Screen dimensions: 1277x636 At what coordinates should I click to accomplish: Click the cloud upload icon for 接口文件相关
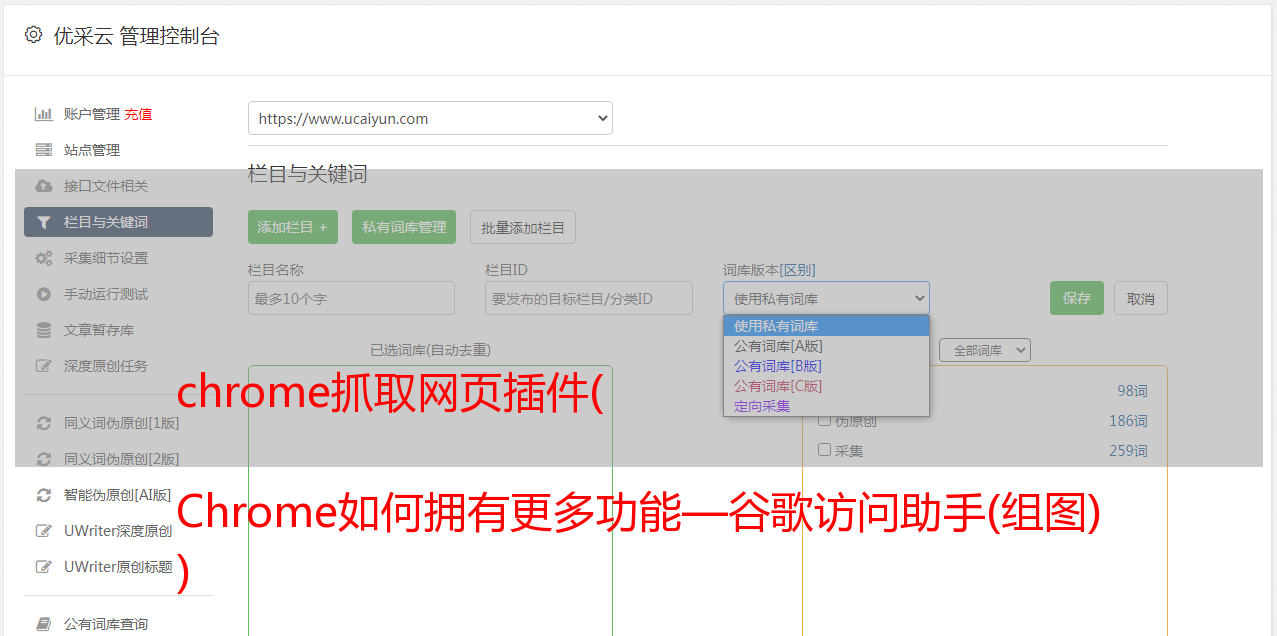[x=43, y=186]
